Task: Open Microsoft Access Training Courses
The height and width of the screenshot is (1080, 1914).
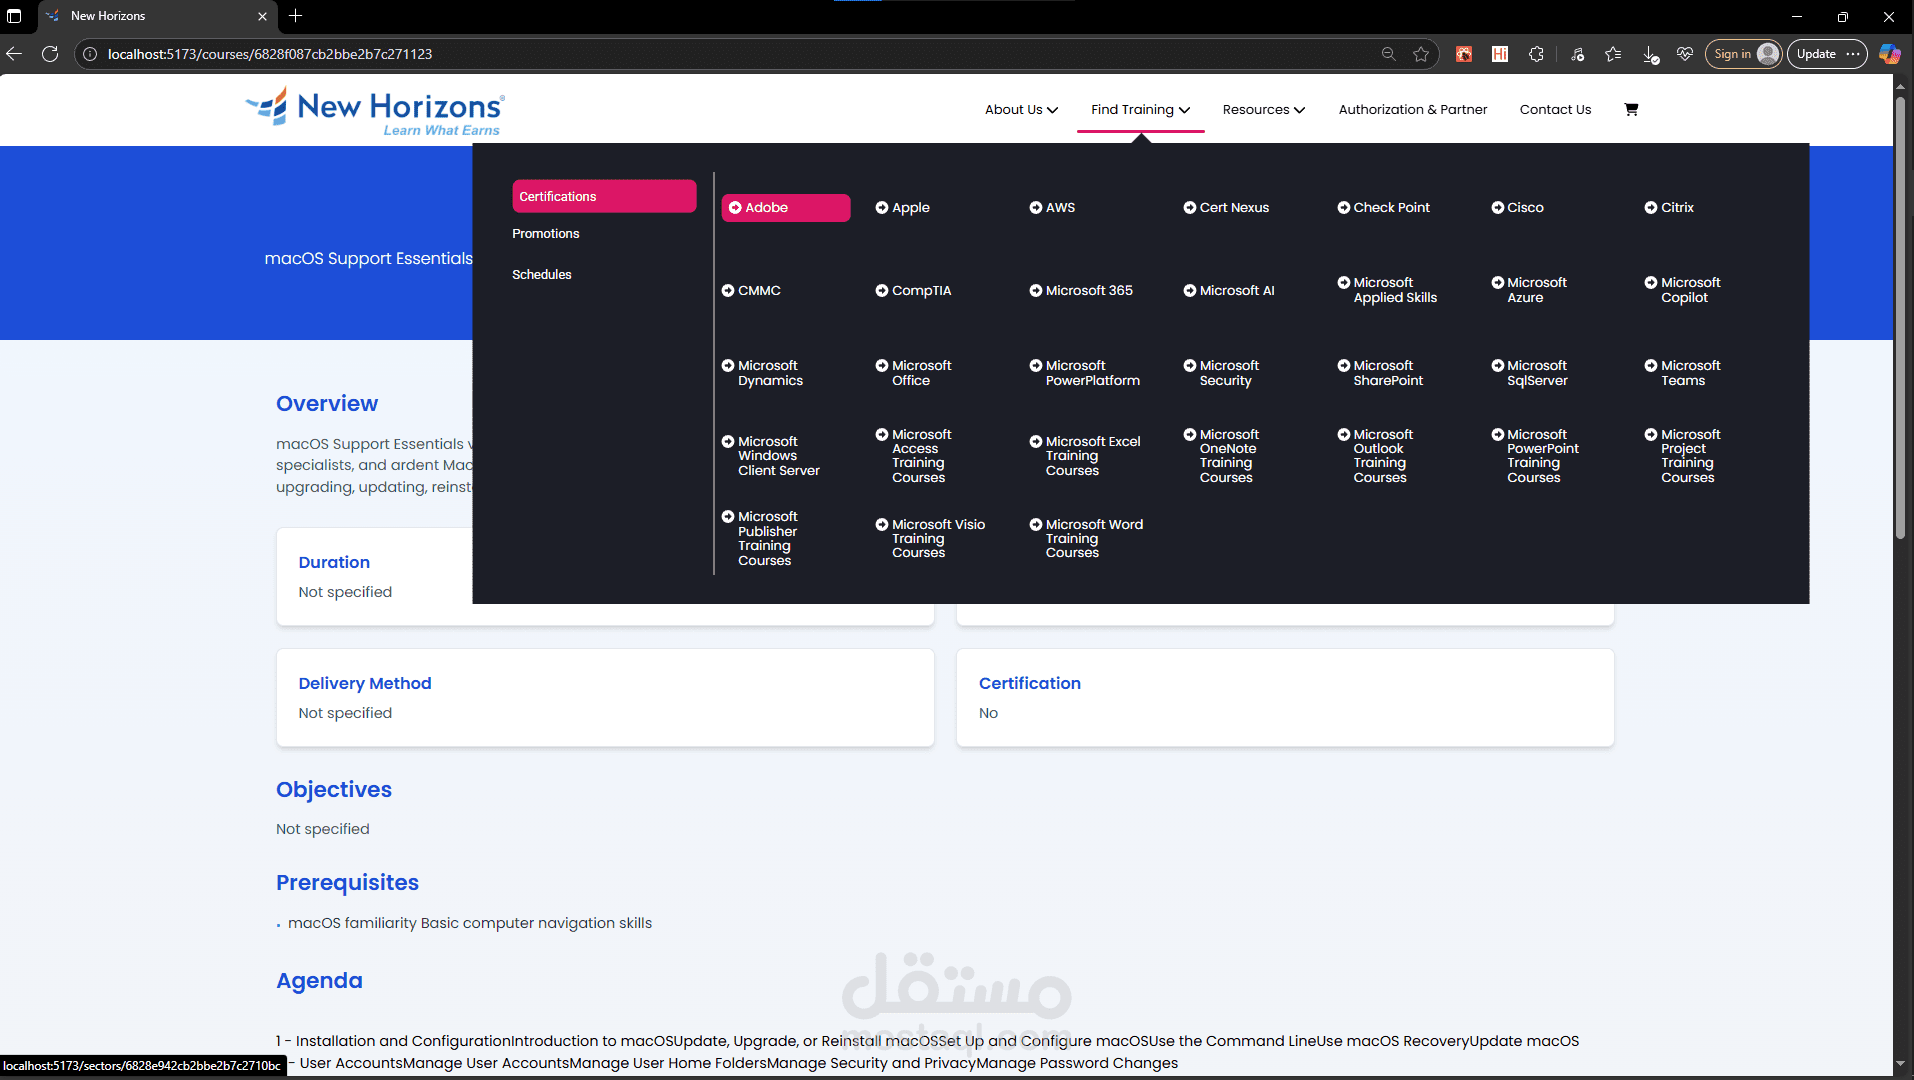Action: 914,456
